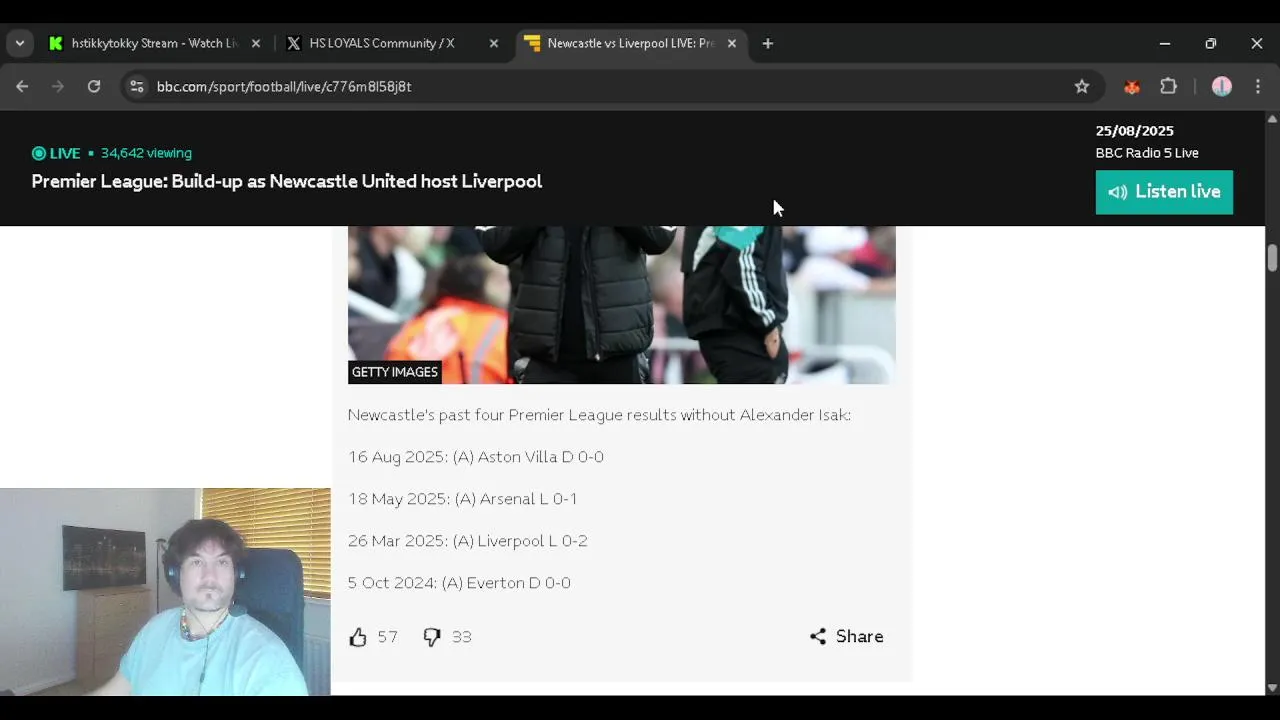
Task: Click the scrollbar down arrow
Action: [x=1272, y=688]
